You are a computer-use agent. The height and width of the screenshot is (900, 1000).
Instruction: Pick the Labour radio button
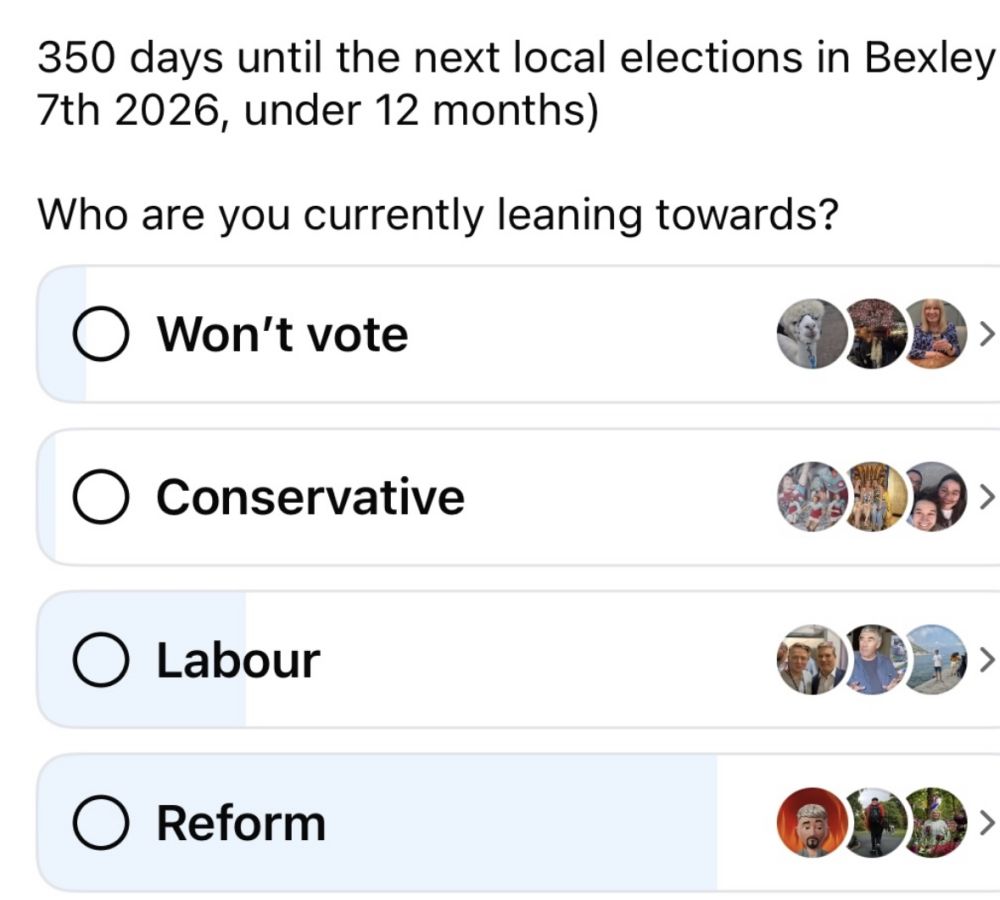pyautogui.click(x=100, y=661)
